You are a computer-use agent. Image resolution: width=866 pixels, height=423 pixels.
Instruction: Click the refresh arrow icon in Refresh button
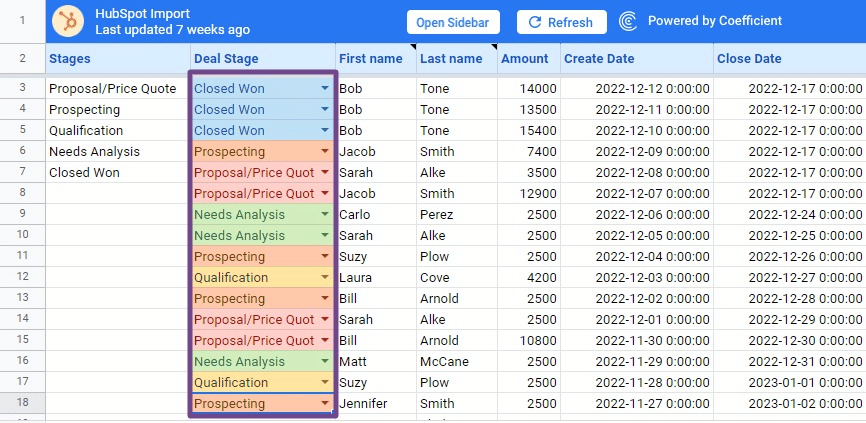coord(534,22)
